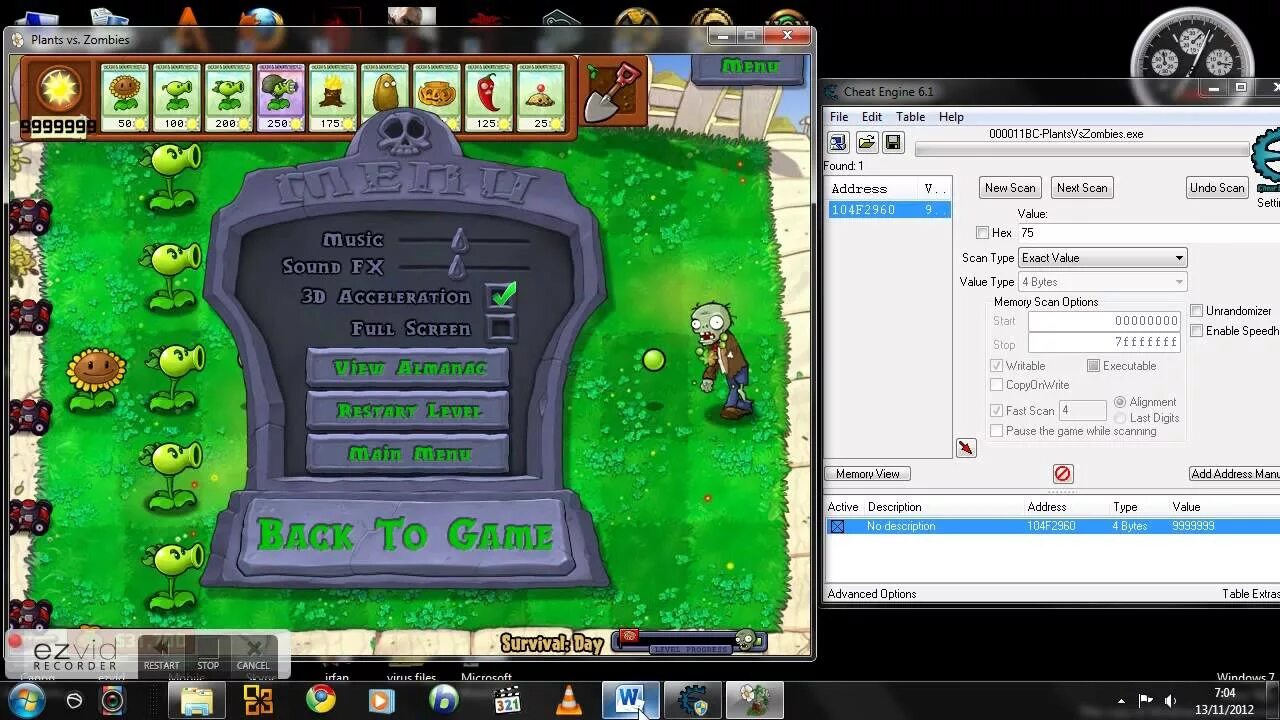Pick up the shovel tool
1280x720 pixels.
click(611, 92)
